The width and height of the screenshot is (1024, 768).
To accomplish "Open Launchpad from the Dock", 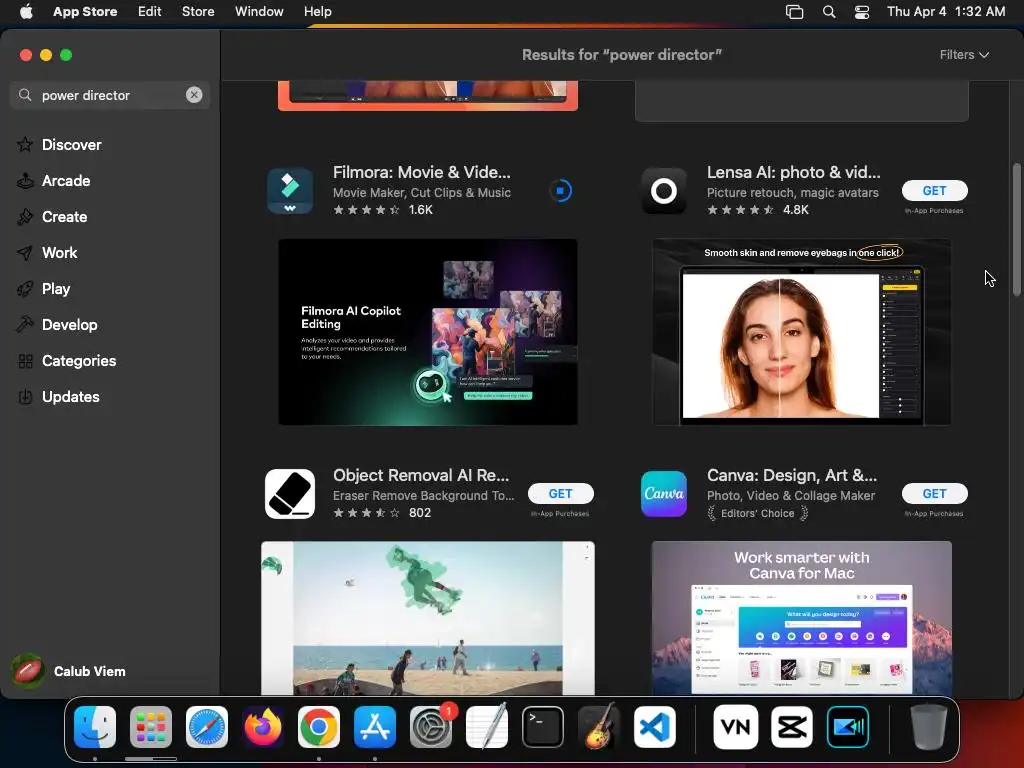I will click(x=151, y=727).
